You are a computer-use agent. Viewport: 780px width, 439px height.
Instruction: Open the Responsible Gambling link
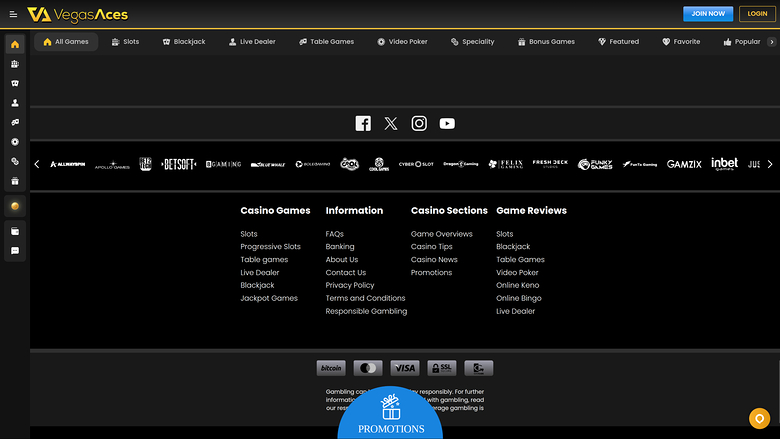click(366, 311)
